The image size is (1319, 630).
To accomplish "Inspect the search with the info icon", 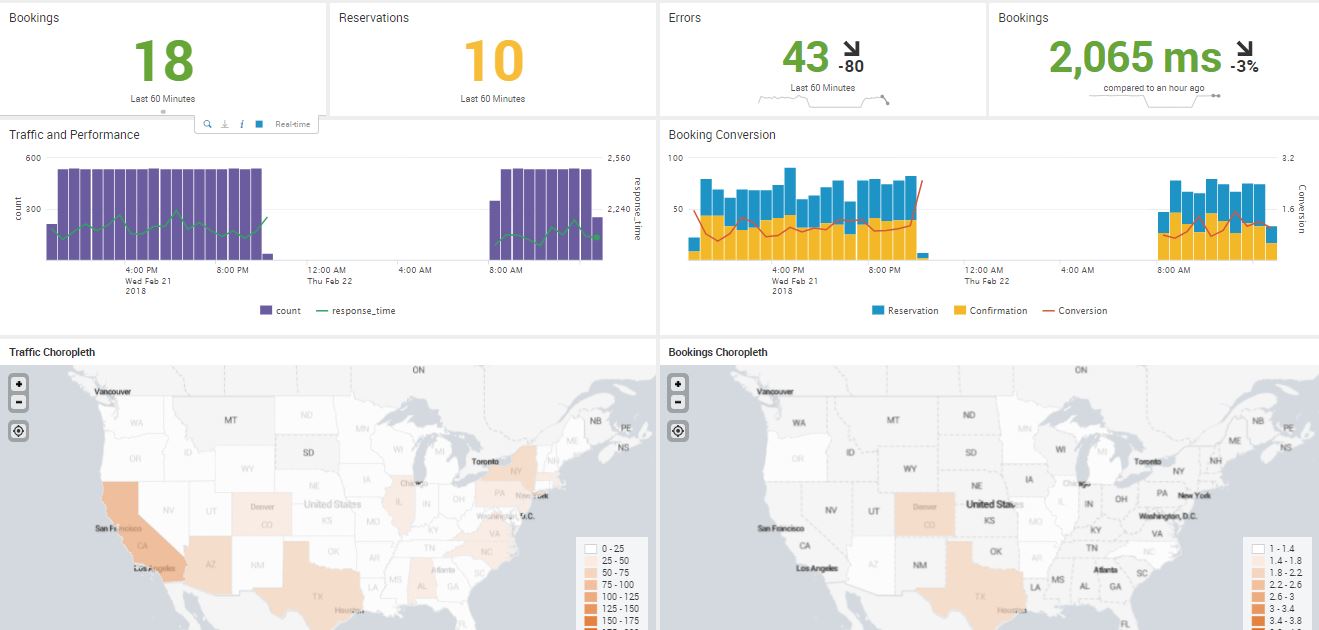I will pos(242,124).
